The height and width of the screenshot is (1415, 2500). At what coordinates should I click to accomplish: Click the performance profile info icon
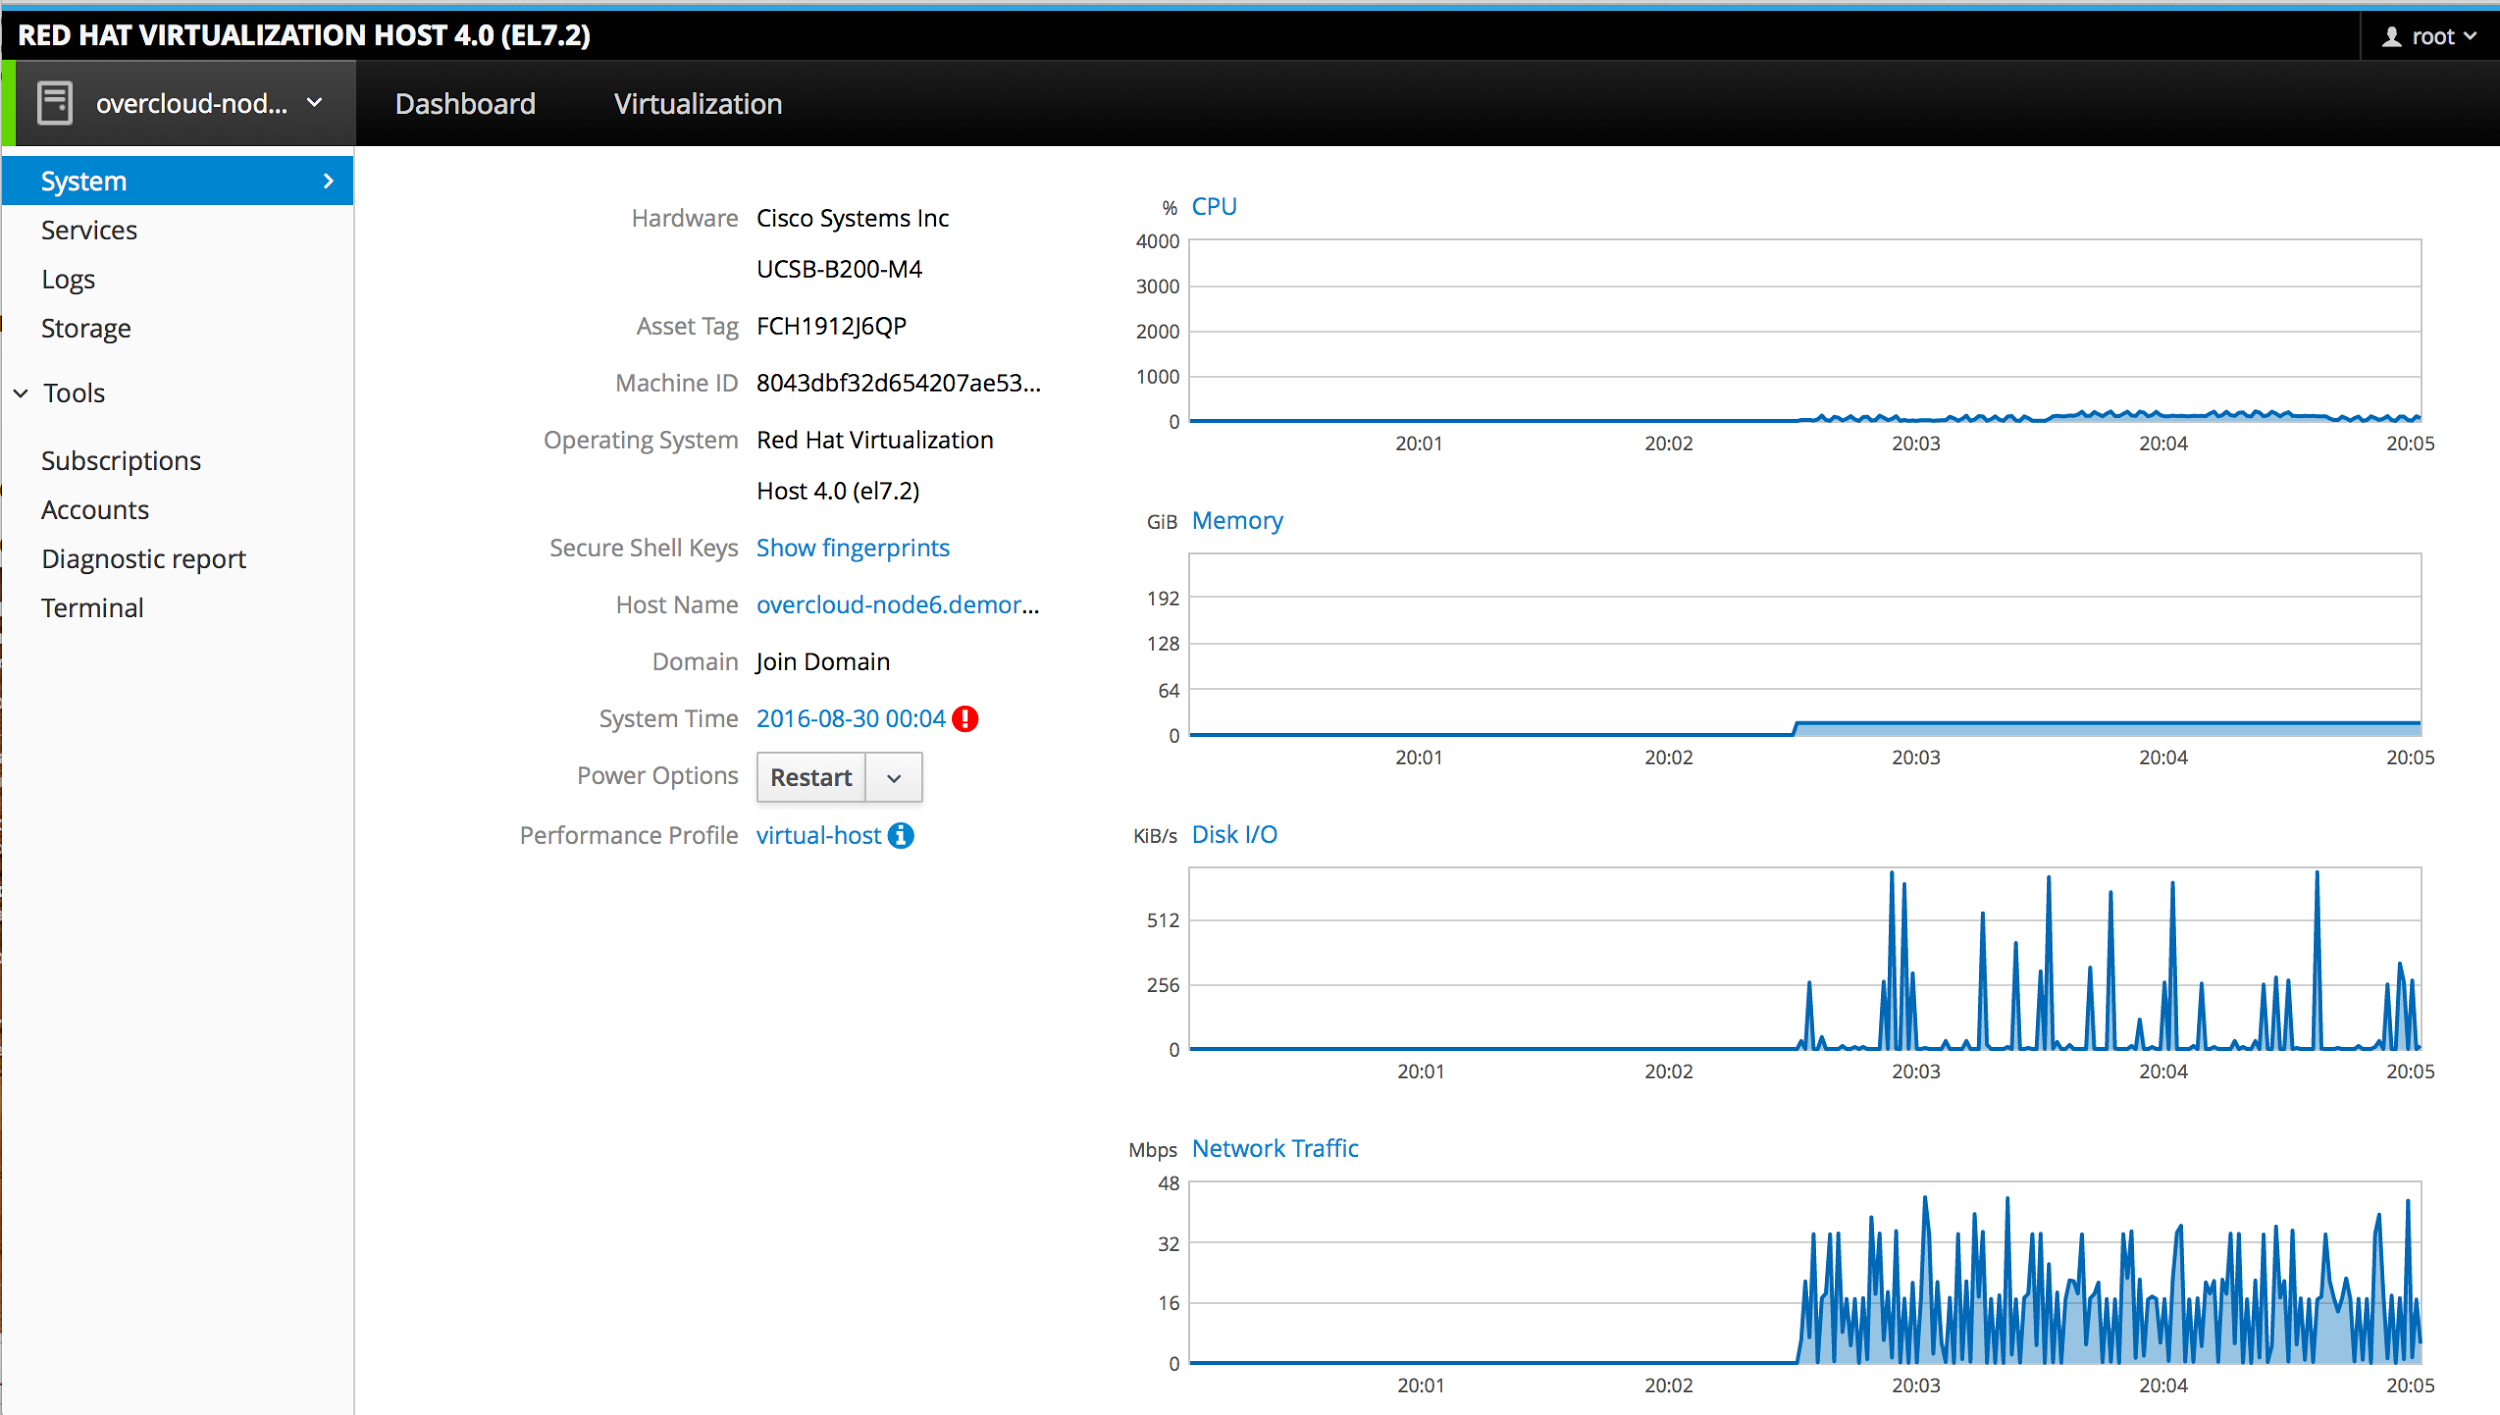[x=901, y=836]
